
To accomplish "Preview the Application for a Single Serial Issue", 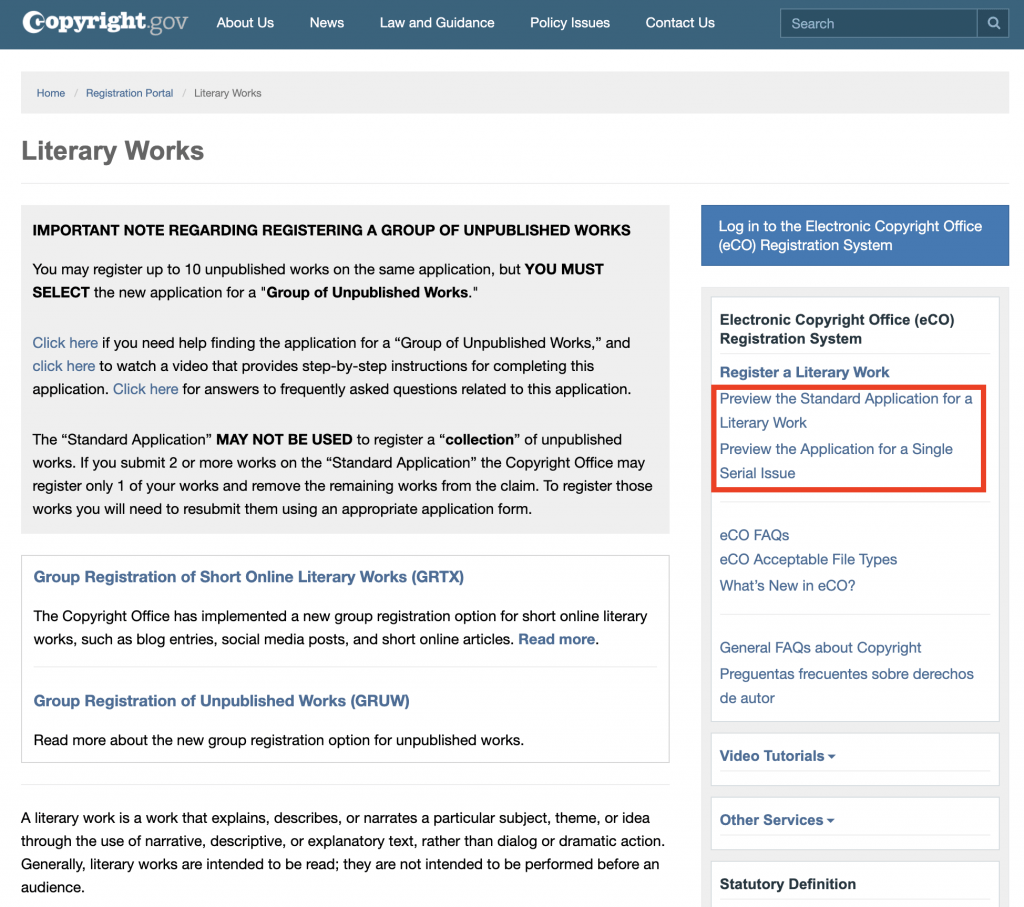I will [836, 461].
